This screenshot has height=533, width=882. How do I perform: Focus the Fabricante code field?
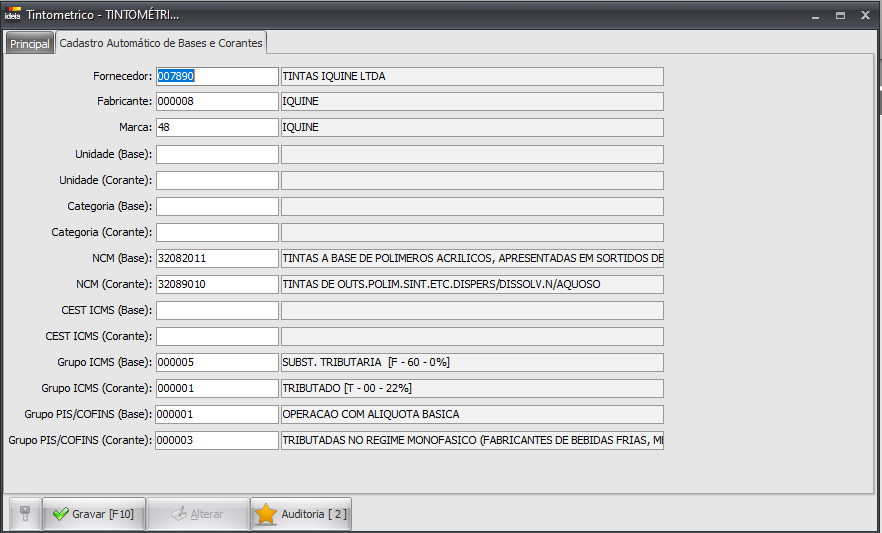coord(217,102)
